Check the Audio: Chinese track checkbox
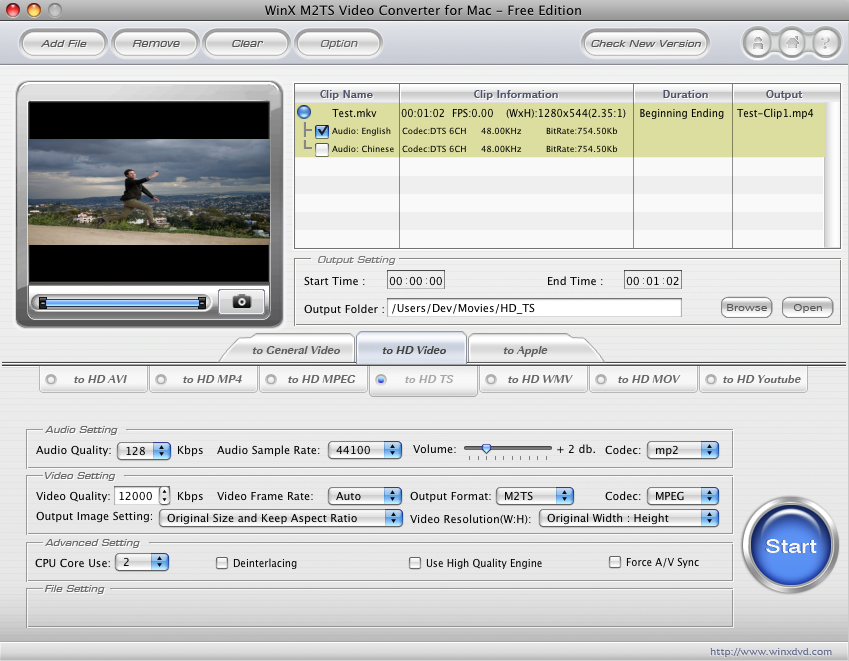The width and height of the screenshot is (849, 661). click(x=322, y=149)
